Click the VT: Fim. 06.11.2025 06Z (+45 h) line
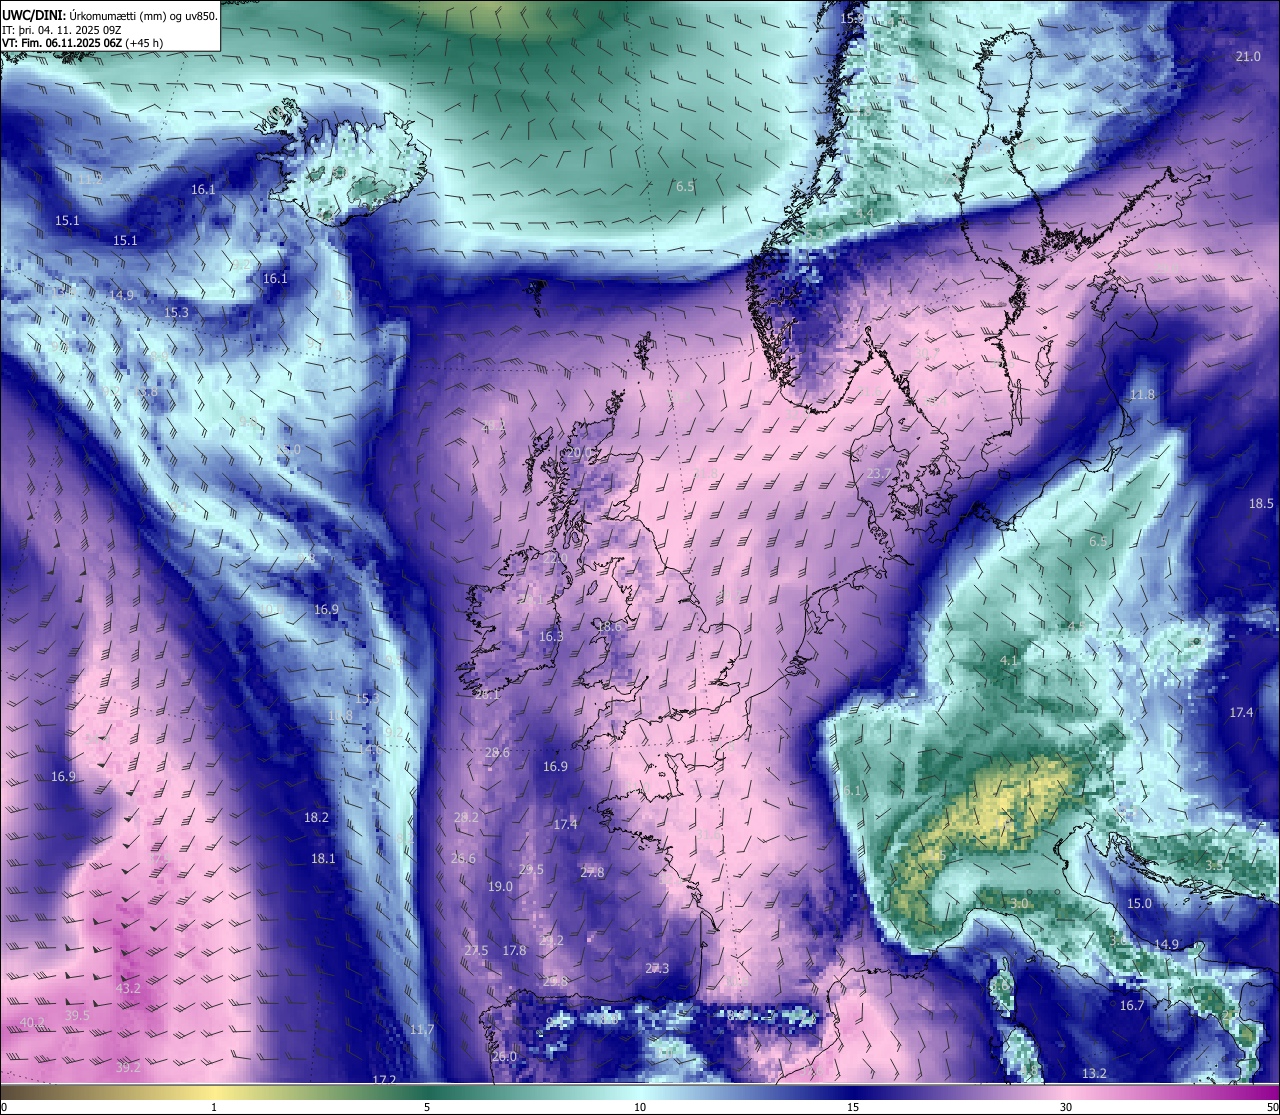The image size is (1280, 1115). 82,42
